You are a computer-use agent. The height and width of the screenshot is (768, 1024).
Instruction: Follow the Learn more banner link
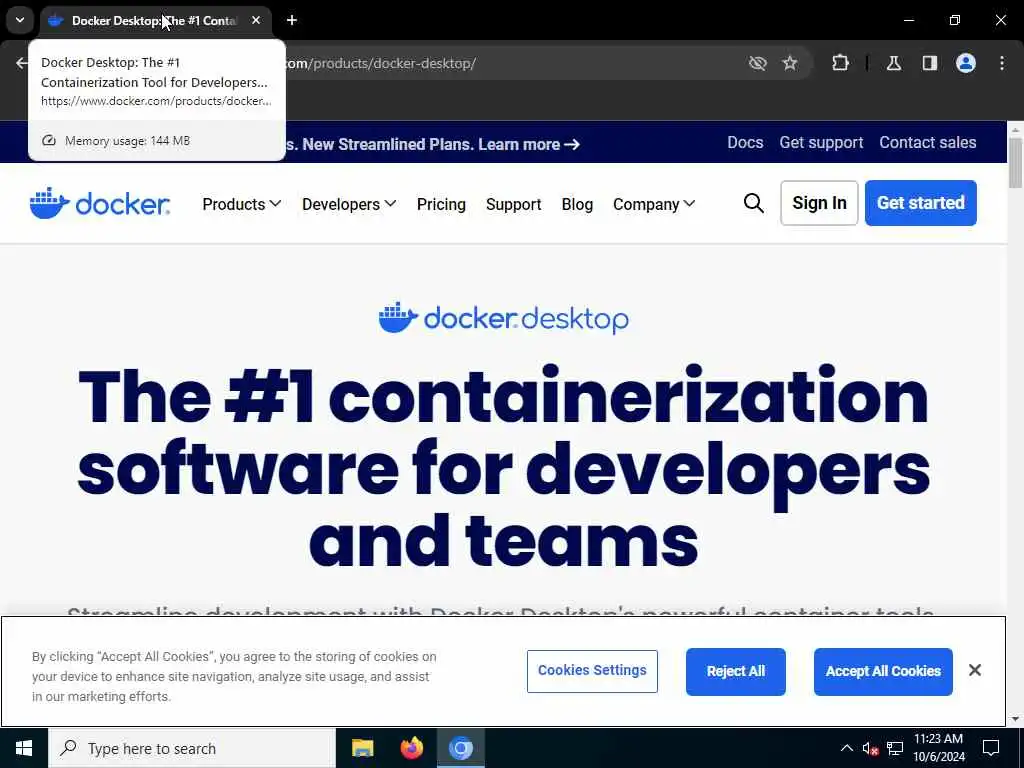pyautogui.click(x=529, y=144)
